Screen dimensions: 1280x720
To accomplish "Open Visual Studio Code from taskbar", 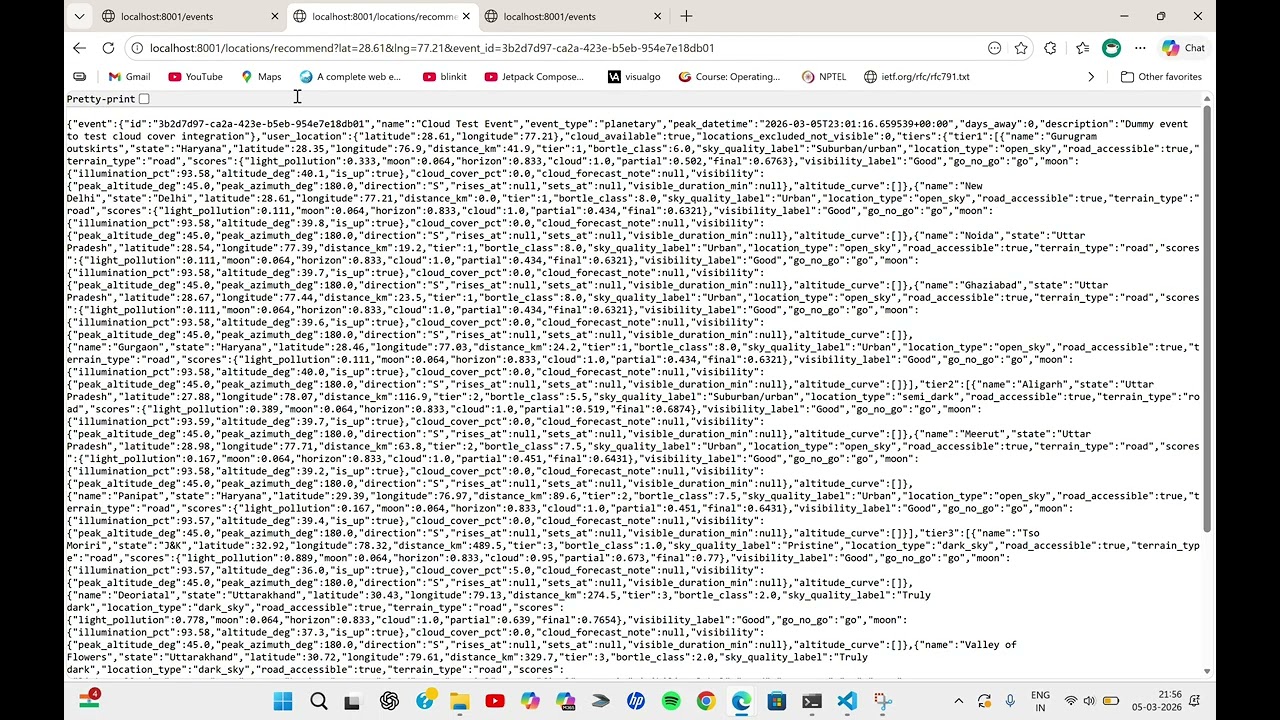I will (x=847, y=701).
